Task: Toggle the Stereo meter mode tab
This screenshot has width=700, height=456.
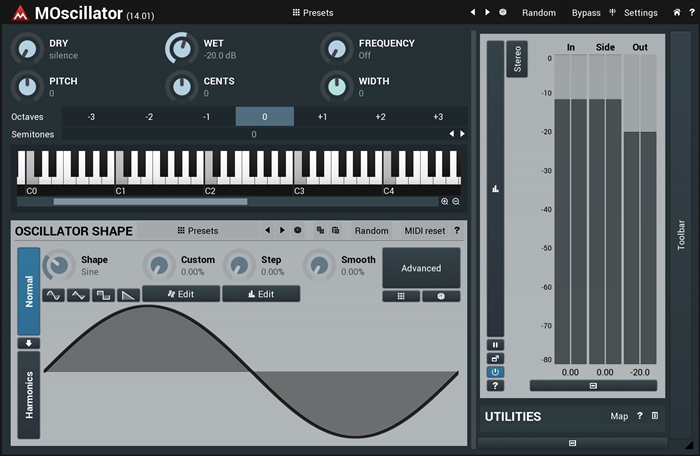Action: (517, 59)
